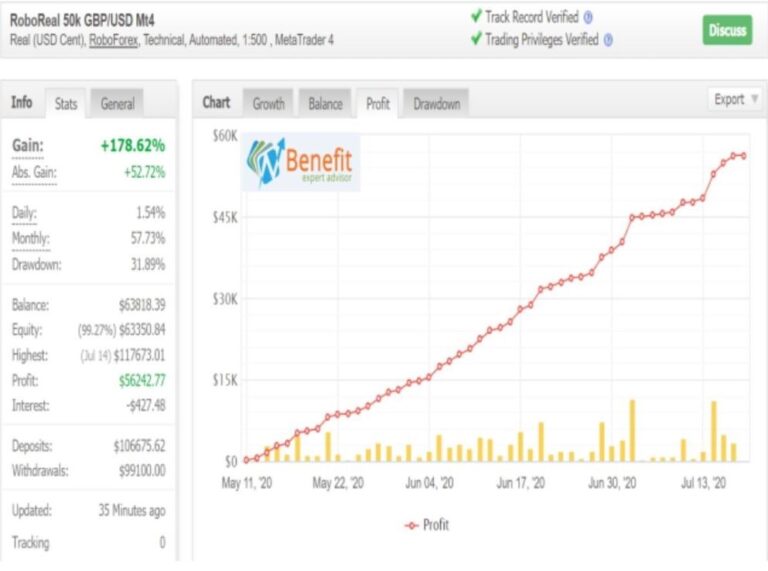This screenshot has width=768, height=571.
Task: Toggle the Profit legend marker
Action: (x=411, y=525)
